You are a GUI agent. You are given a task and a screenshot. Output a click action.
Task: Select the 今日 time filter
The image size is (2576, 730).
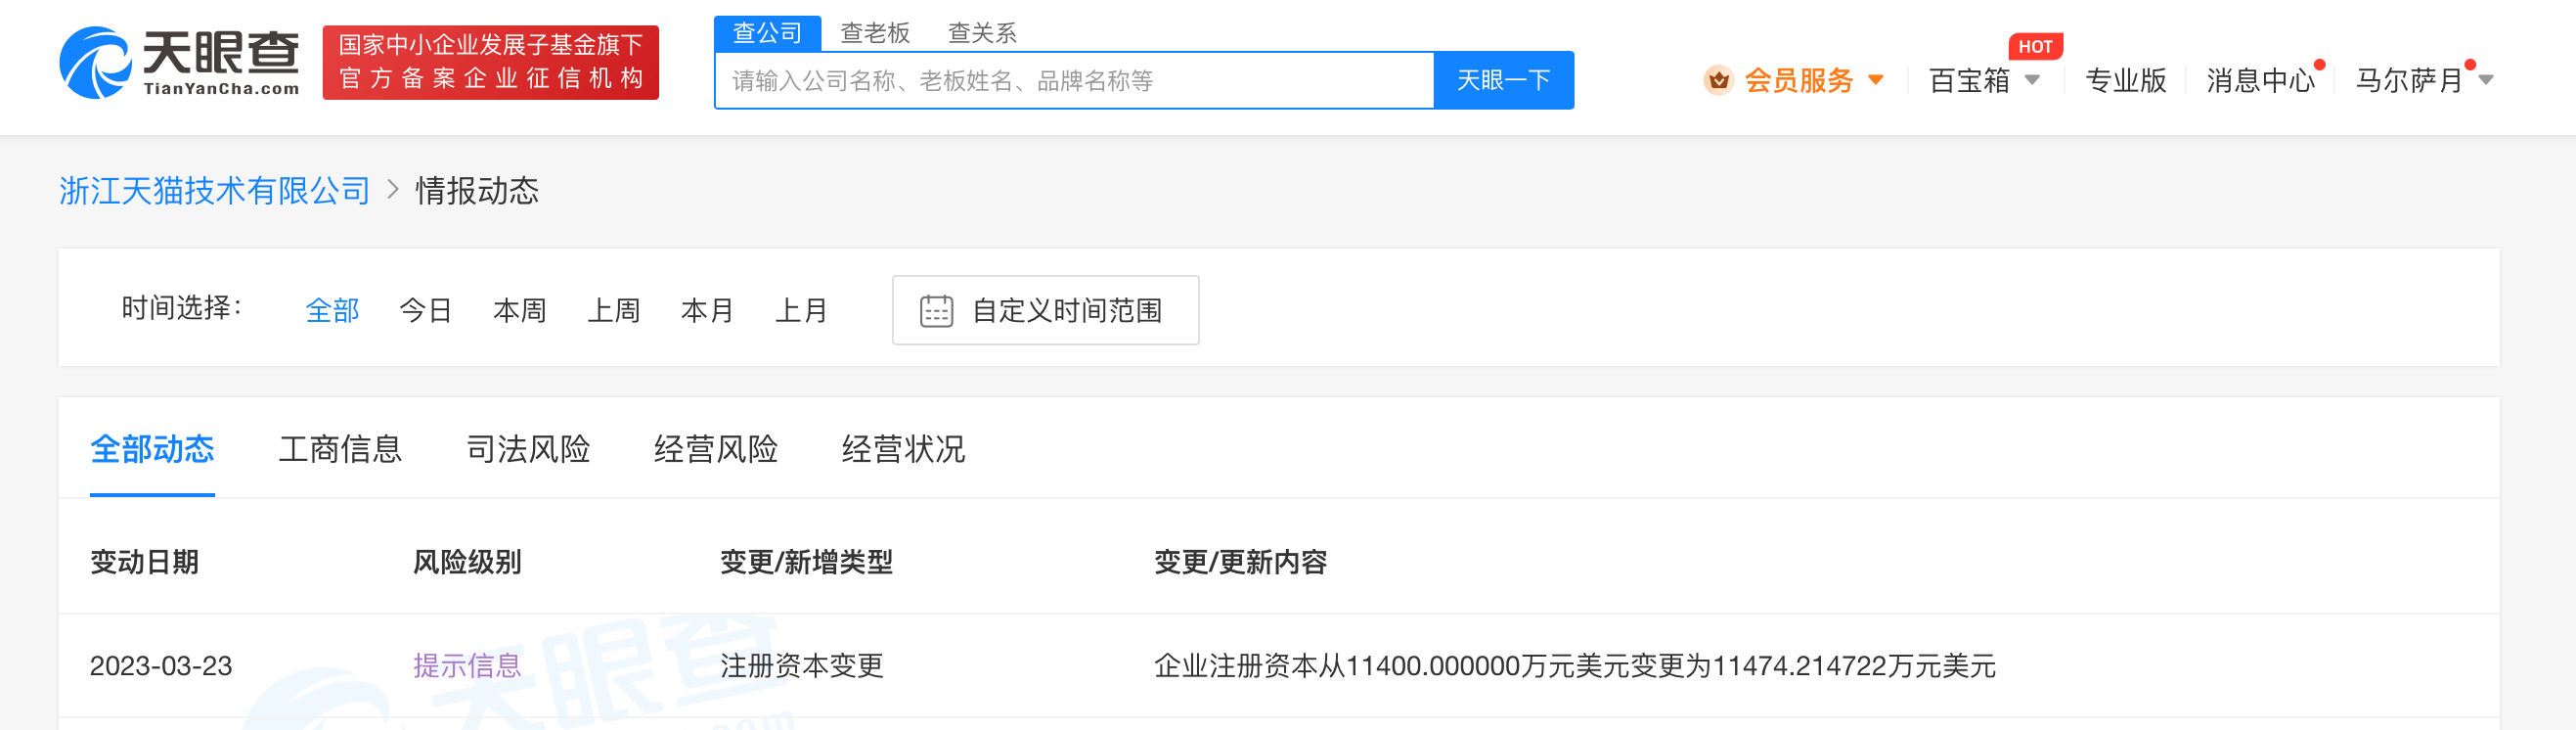point(426,311)
